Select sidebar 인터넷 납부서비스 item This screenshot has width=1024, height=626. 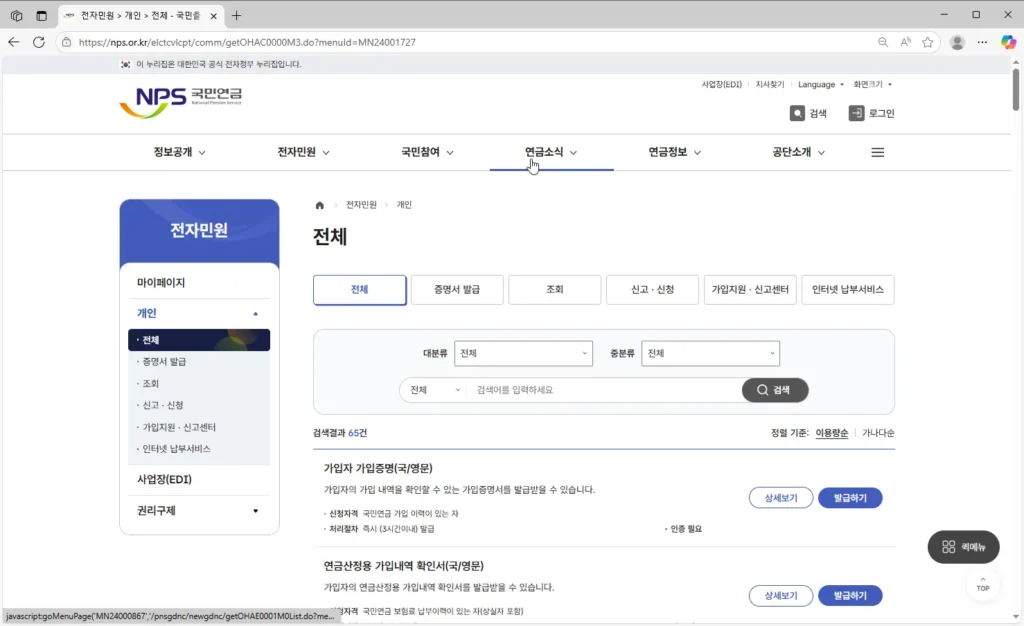(176, 449)
